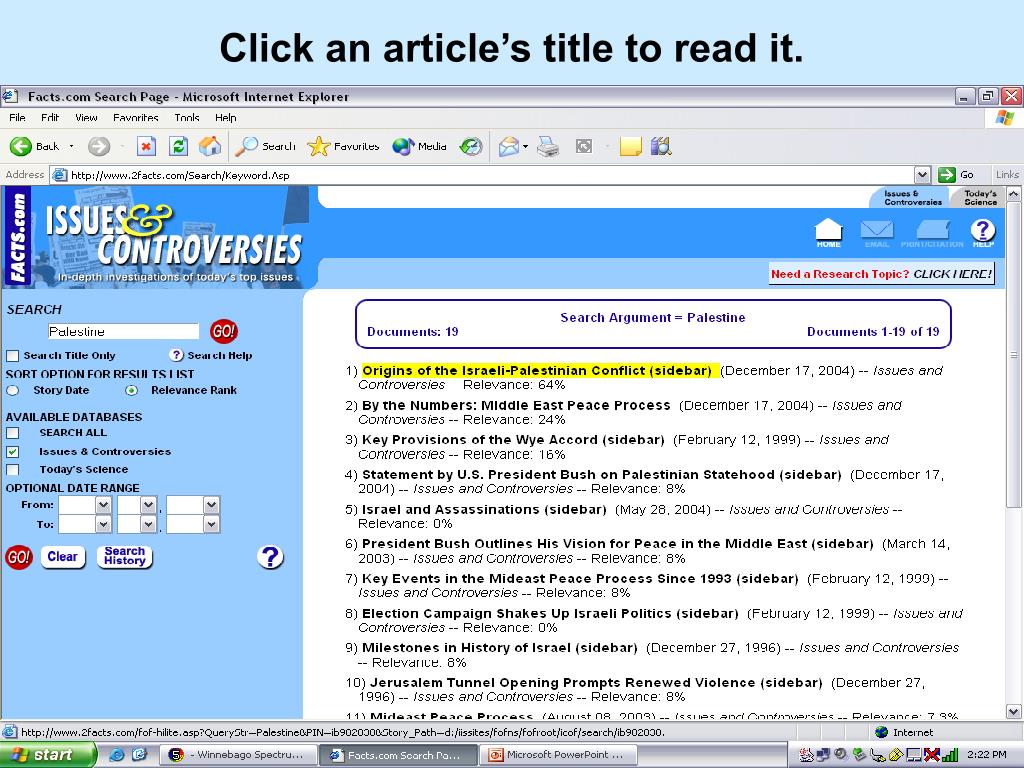The image size is (1024, 768).
Task: Open Search Help question icon
Action: pyautogui.click(x=176, y=355)
